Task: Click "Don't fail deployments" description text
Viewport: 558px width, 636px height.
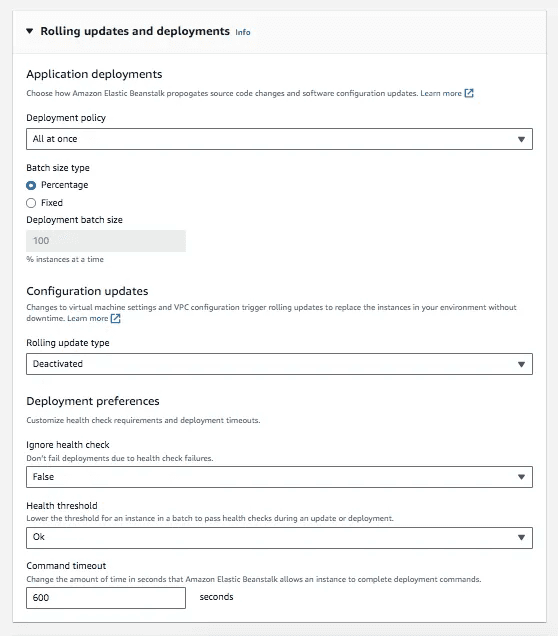Action: 120,458
